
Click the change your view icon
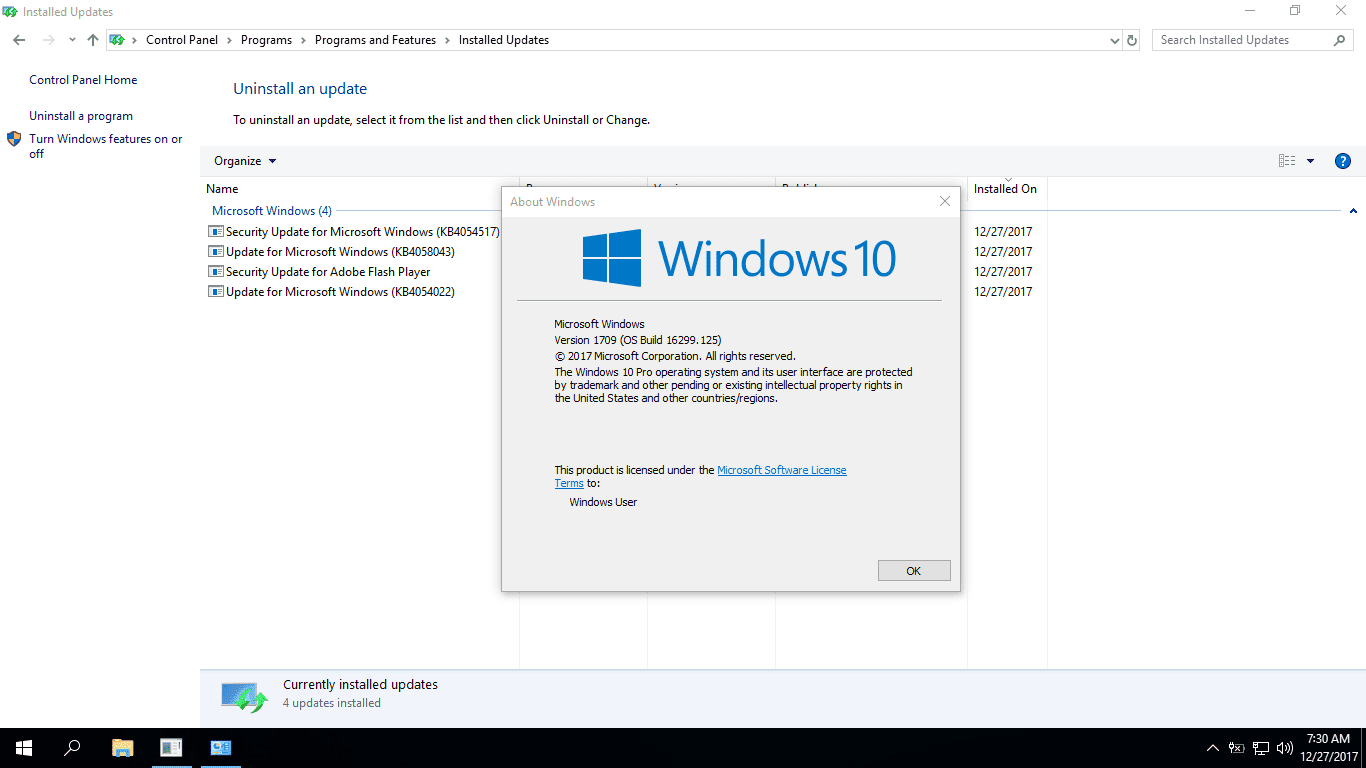1289,160
